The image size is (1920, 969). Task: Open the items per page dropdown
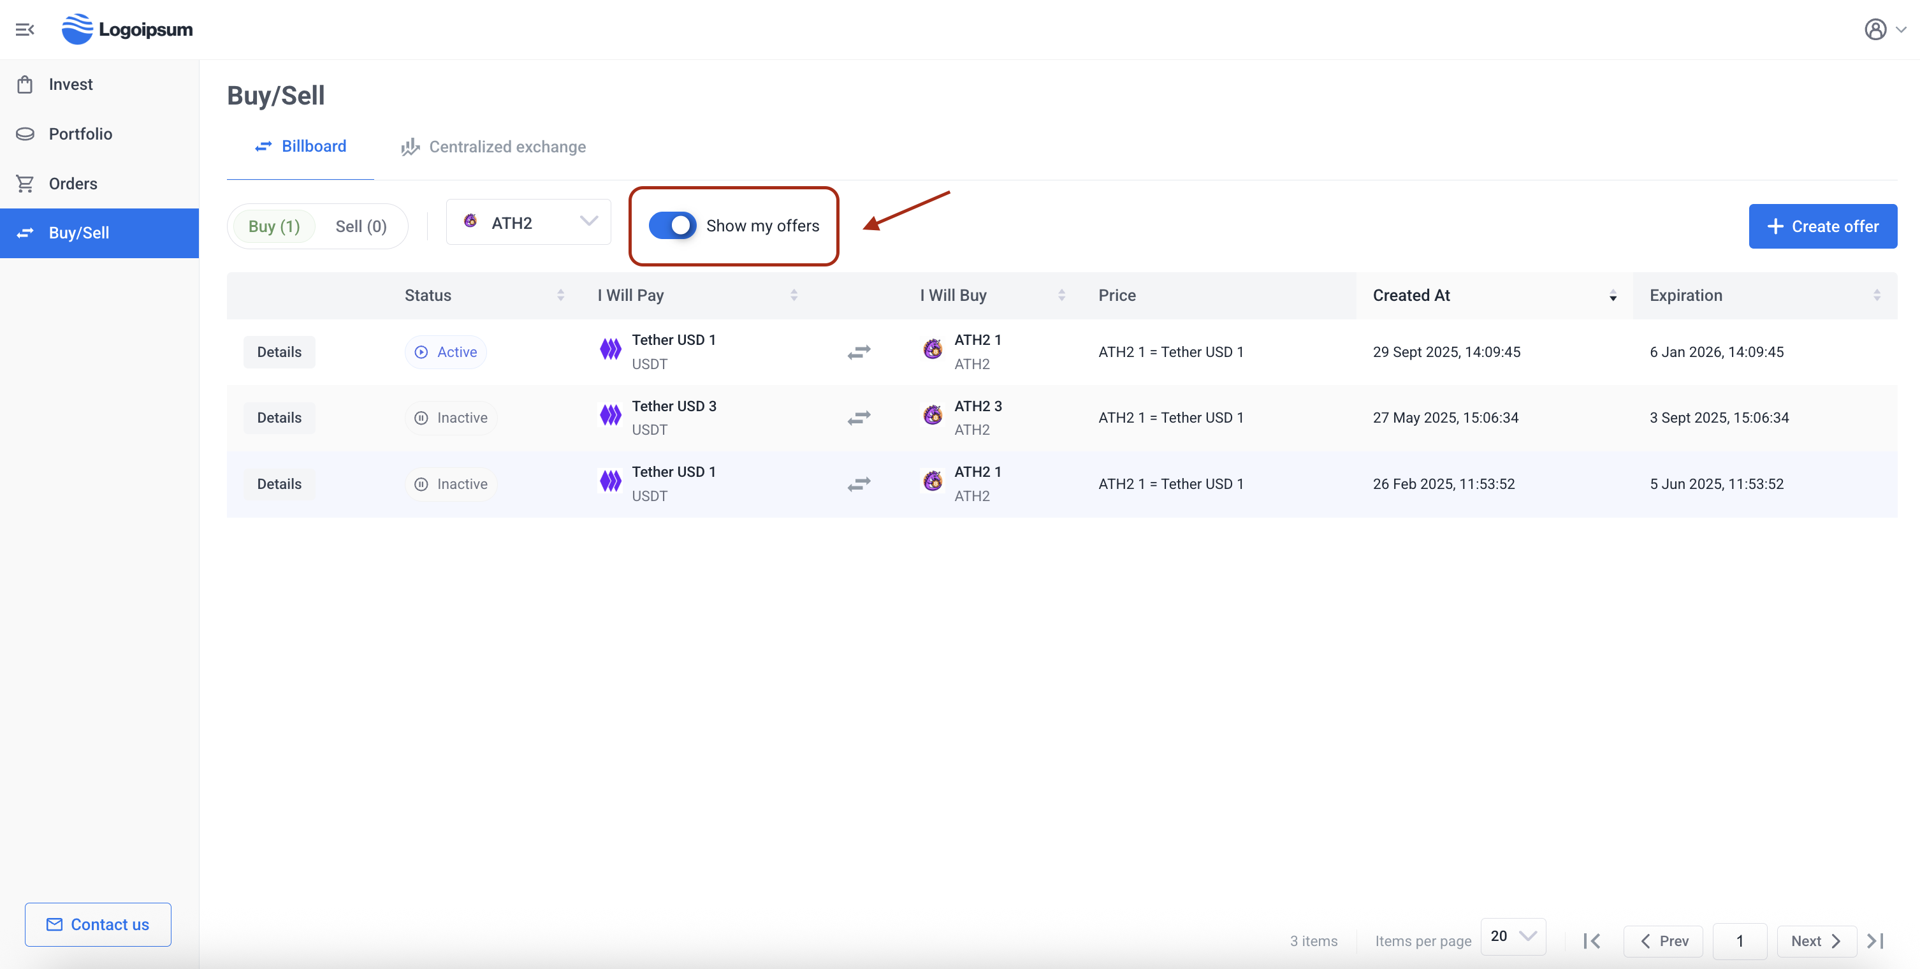[x=1512, y=937]
